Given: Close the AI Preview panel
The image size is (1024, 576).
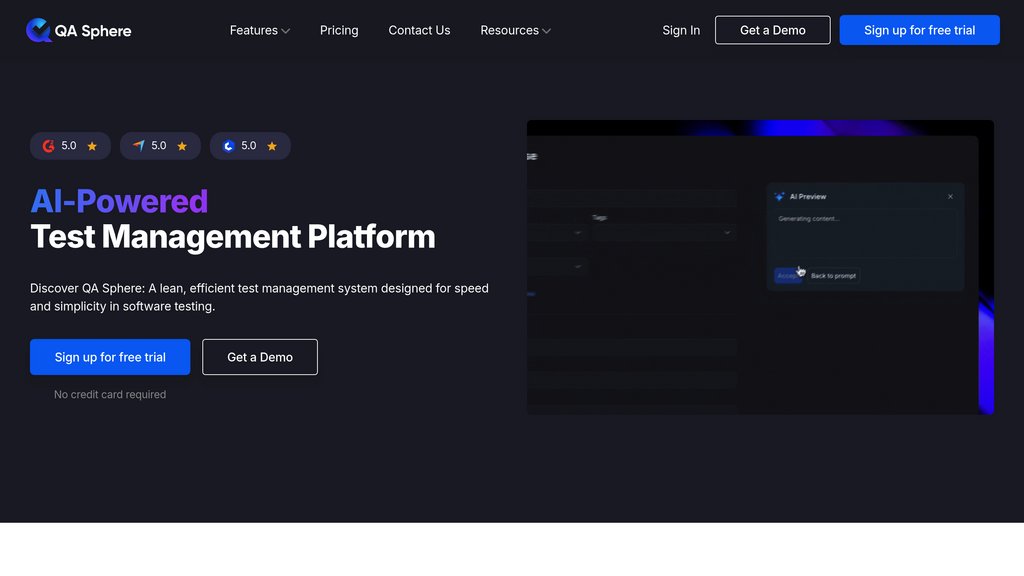Looking at the screenshot, I should click(x=951, y=196).
